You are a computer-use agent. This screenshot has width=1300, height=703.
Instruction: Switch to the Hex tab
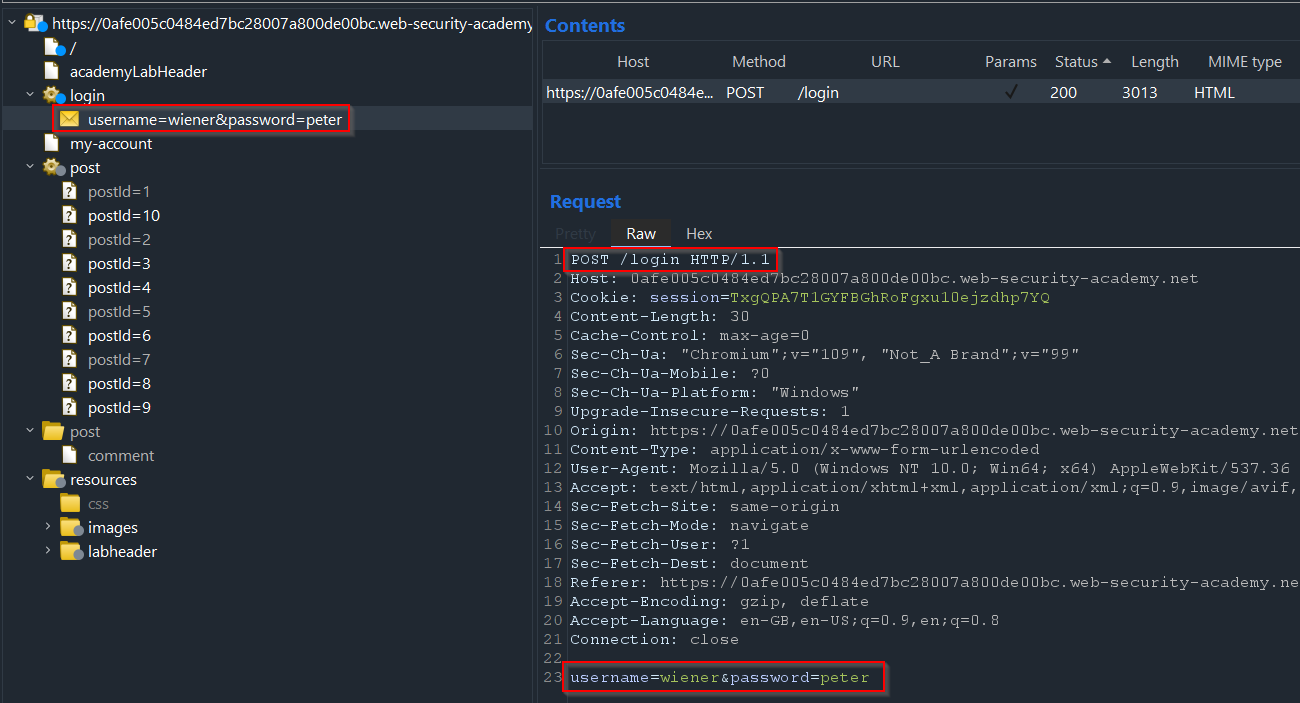coord(699,233)
